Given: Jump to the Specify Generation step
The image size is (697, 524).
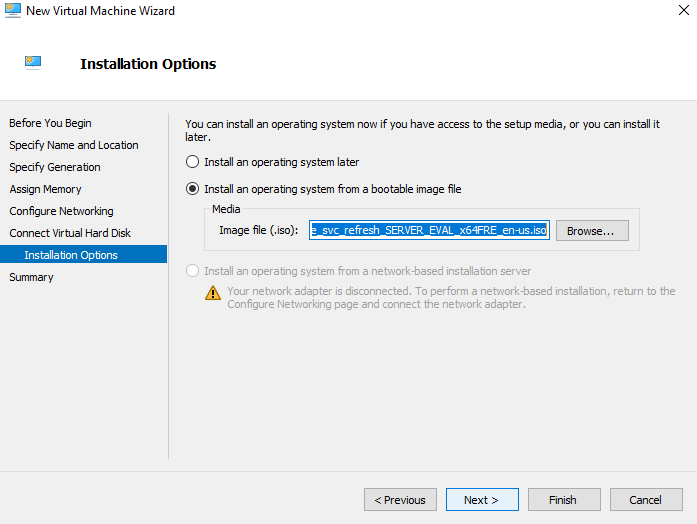Looking at the screenshot, I should (x=55, y=167).
